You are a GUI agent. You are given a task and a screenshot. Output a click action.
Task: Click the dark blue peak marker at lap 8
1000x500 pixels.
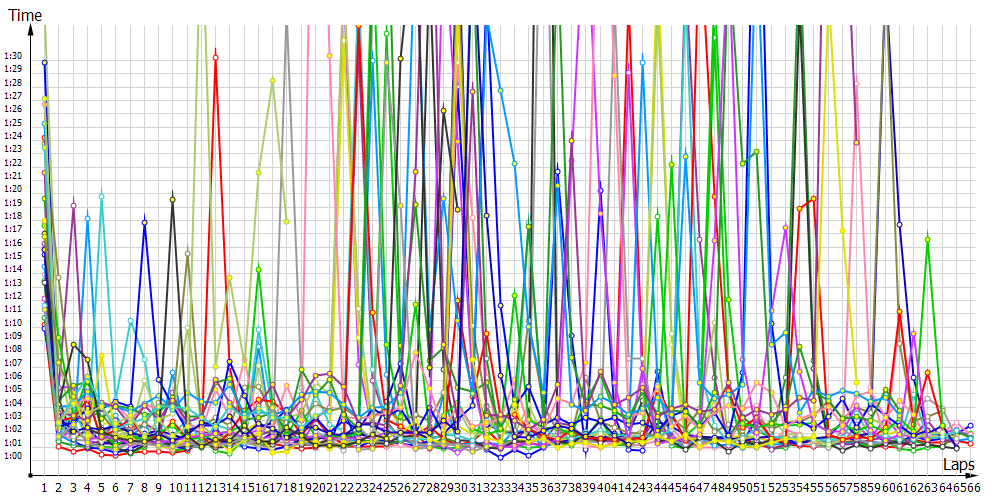coord(145,222)
